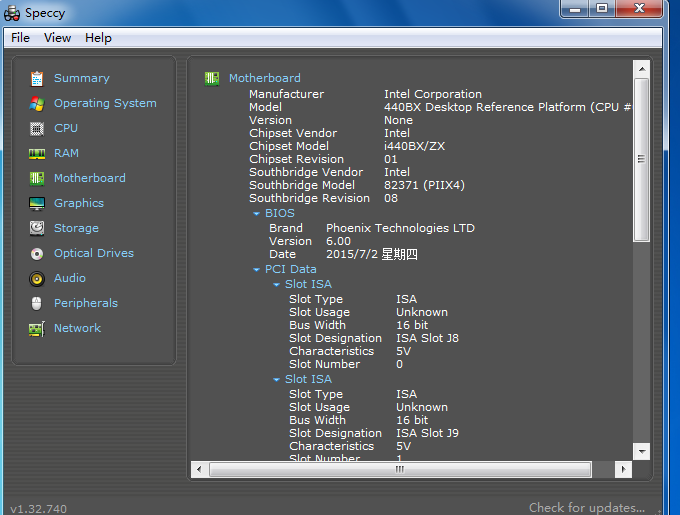This screenshot has height=515, width=680.
Task: Open the Help menu
Action: (x=98, y=38)
